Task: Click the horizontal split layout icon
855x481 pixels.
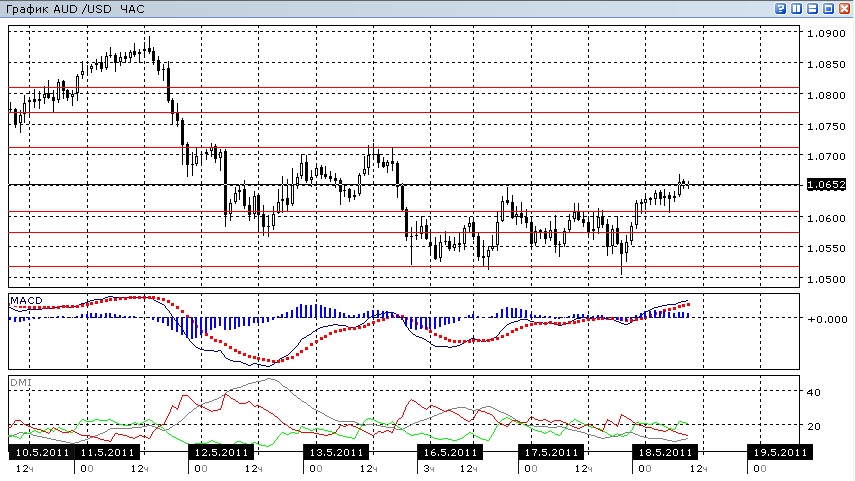Action: [812, 8]
